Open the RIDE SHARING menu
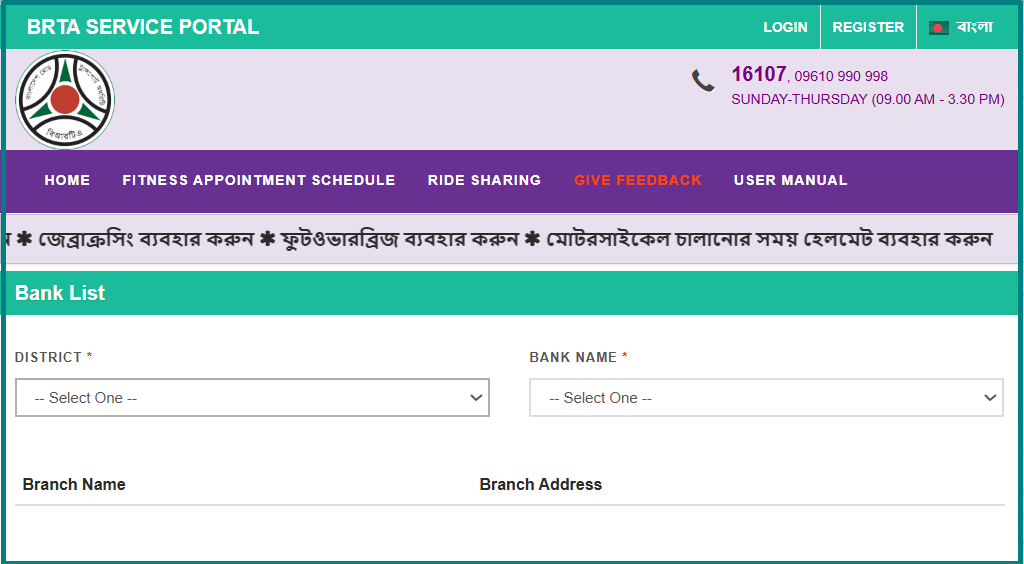 [485, 180]
